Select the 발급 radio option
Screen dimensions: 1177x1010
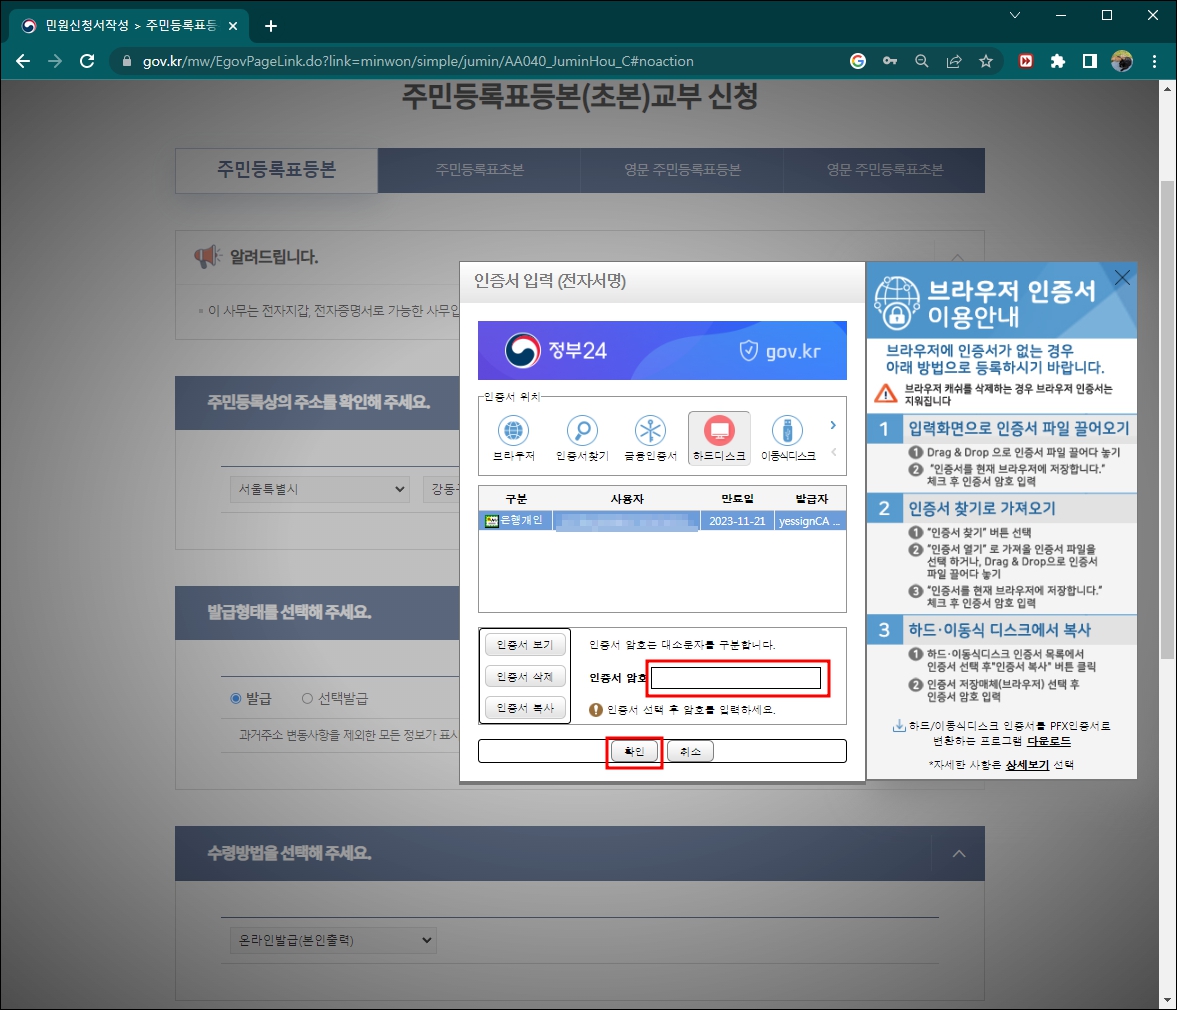pyautogui.click(x=234, y=698)
